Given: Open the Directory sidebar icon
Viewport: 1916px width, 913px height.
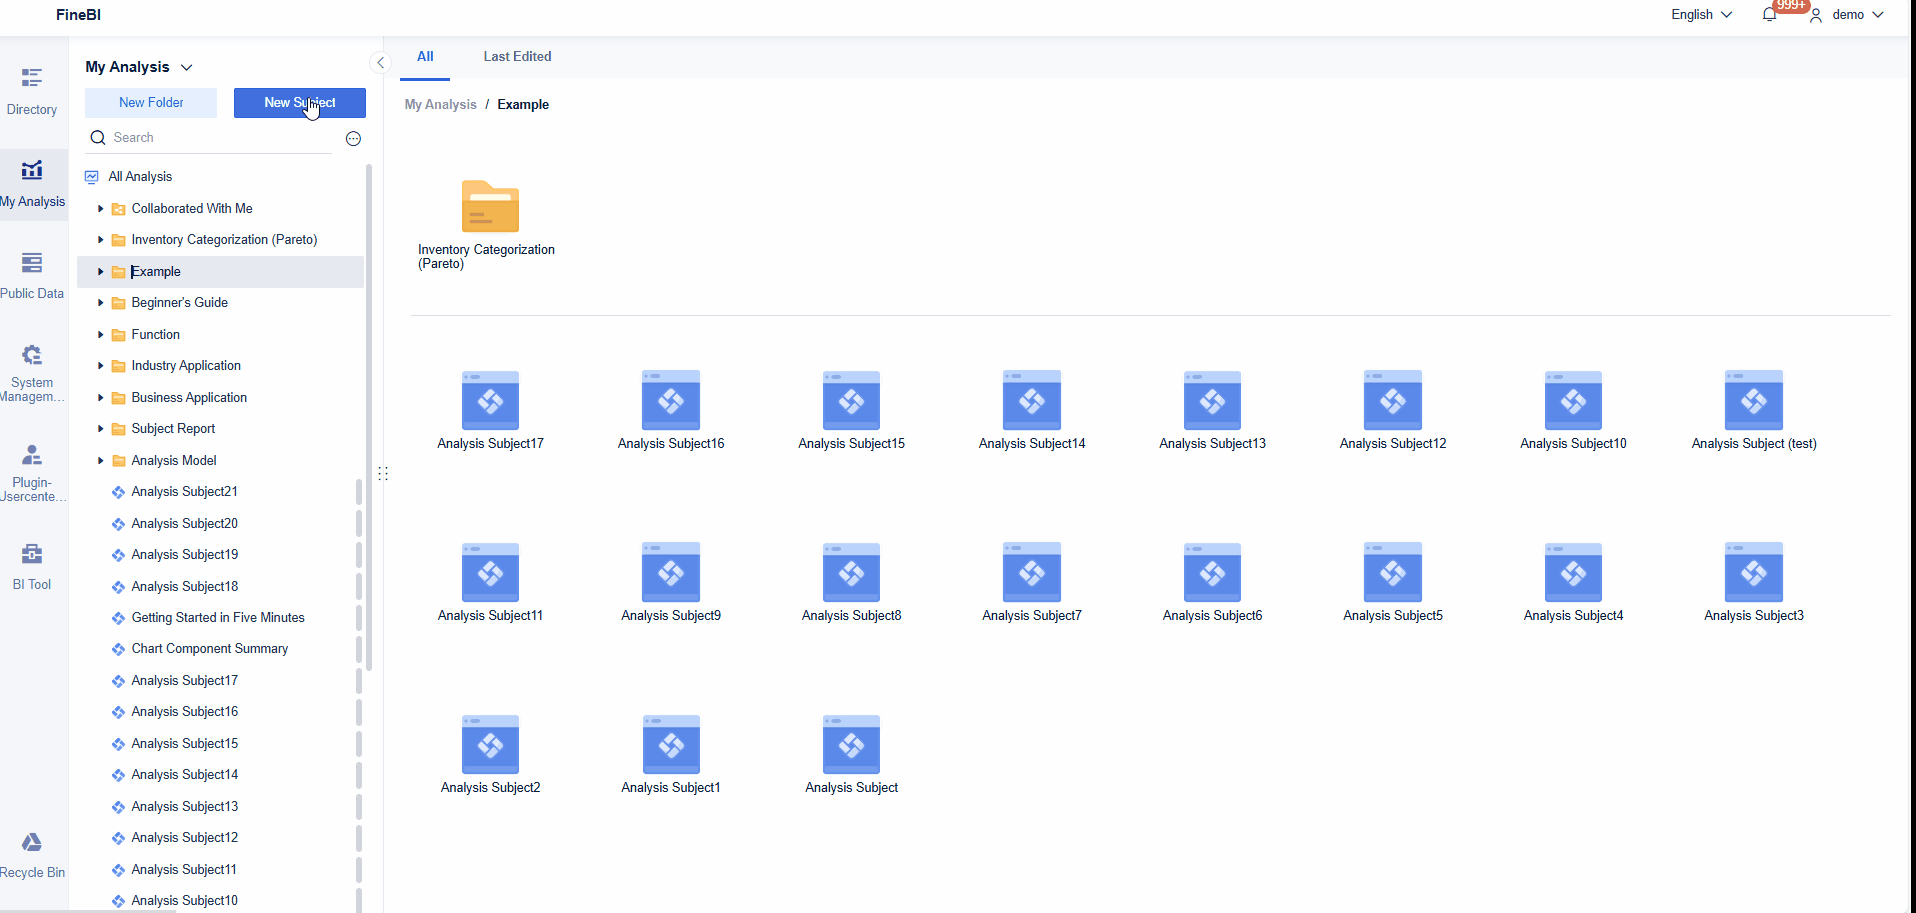Looking at the screenshot, I should click(32, 78).
